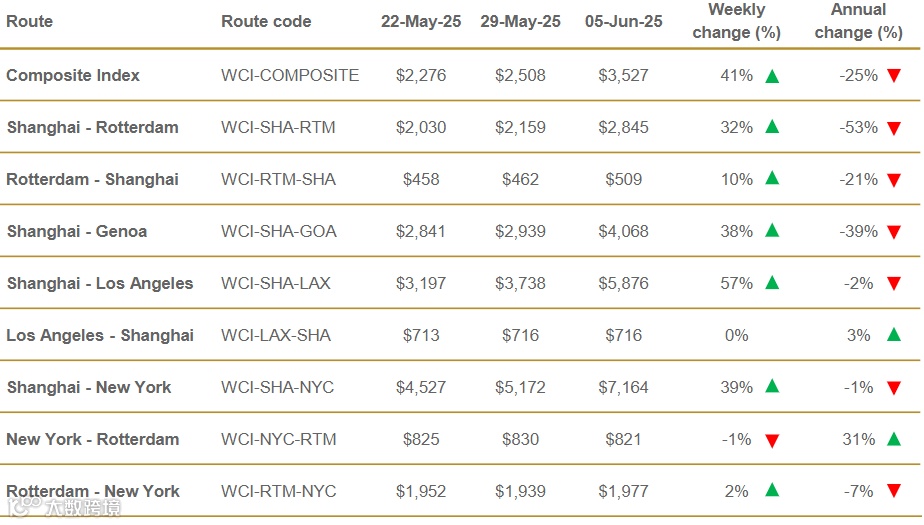Click red arrow beside Rotterdam - New York -7%
Screen dimensions: 924x525
point(893,492)
